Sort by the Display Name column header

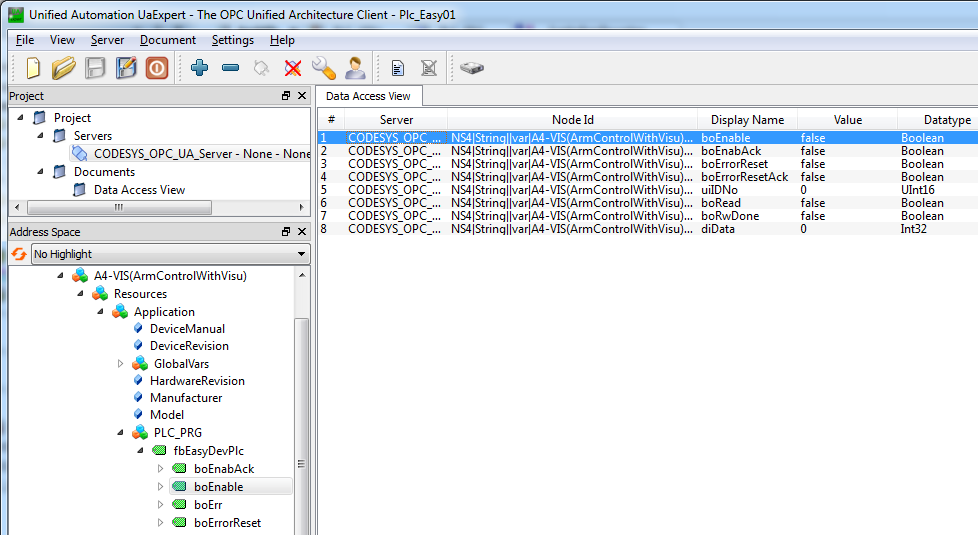(747, 120)
